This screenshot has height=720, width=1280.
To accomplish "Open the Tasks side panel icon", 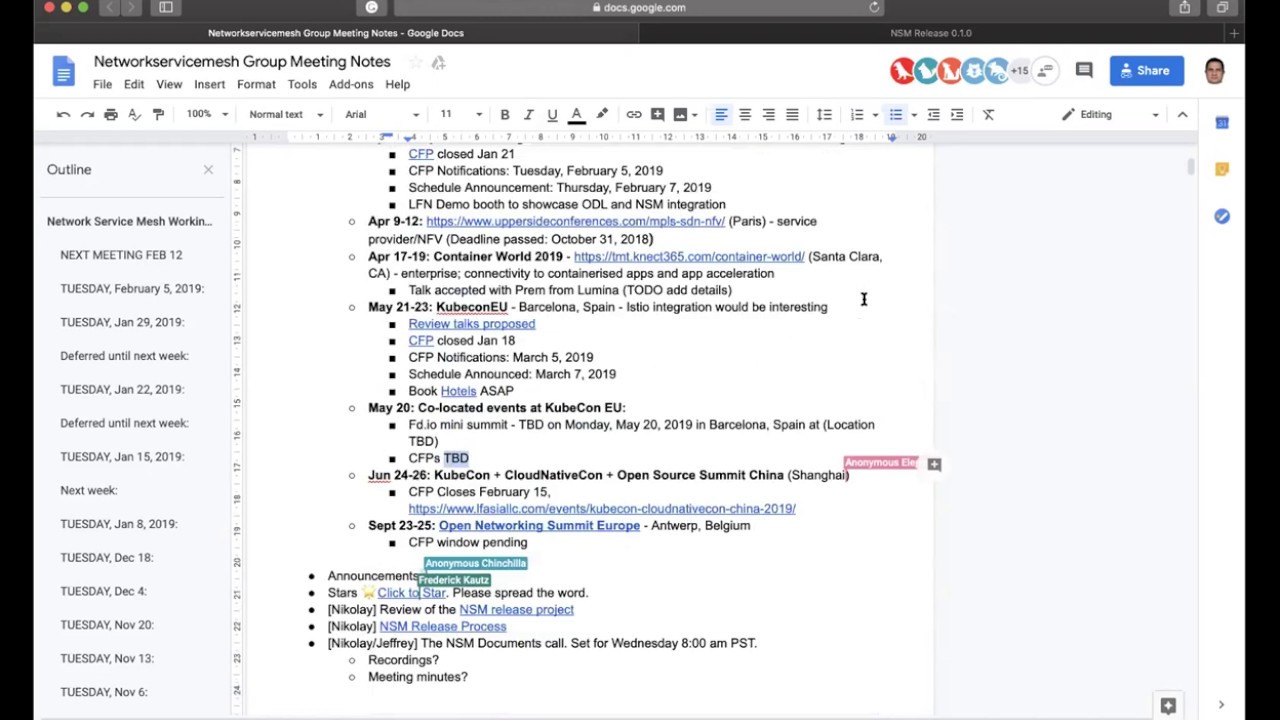I will coord(1222,216).
